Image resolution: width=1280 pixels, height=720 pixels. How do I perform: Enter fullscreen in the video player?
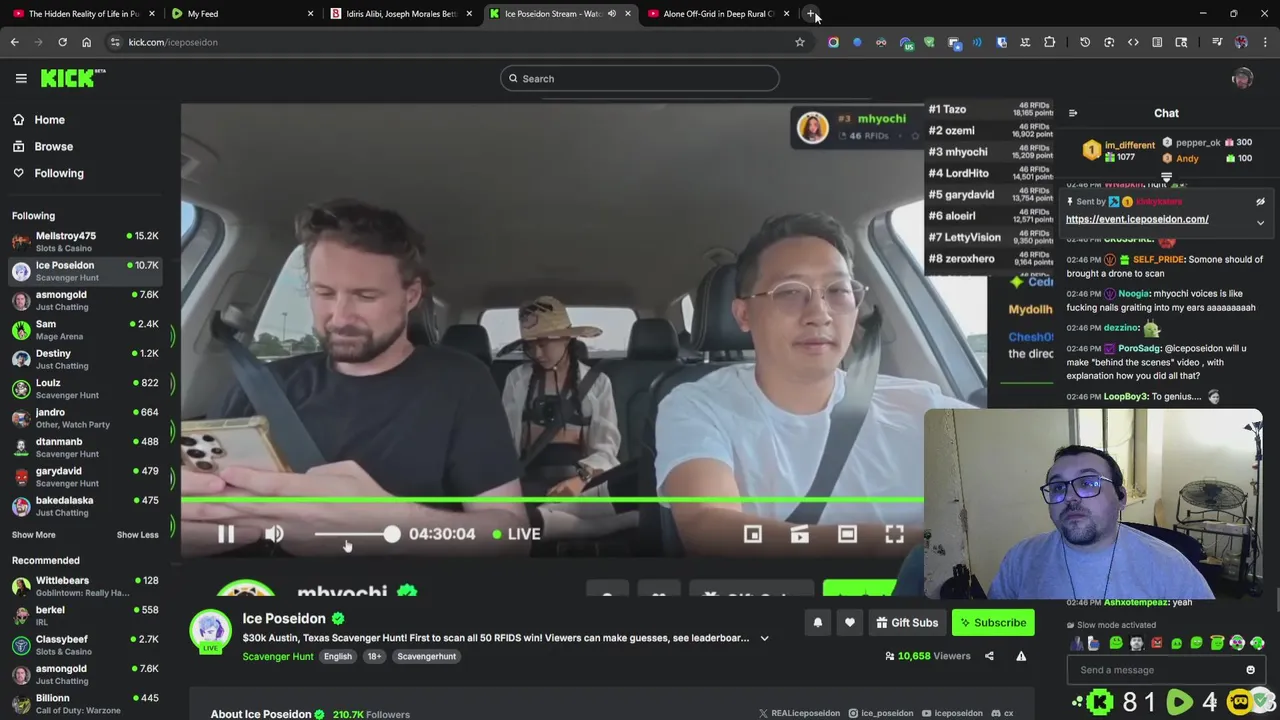[894, 534]
